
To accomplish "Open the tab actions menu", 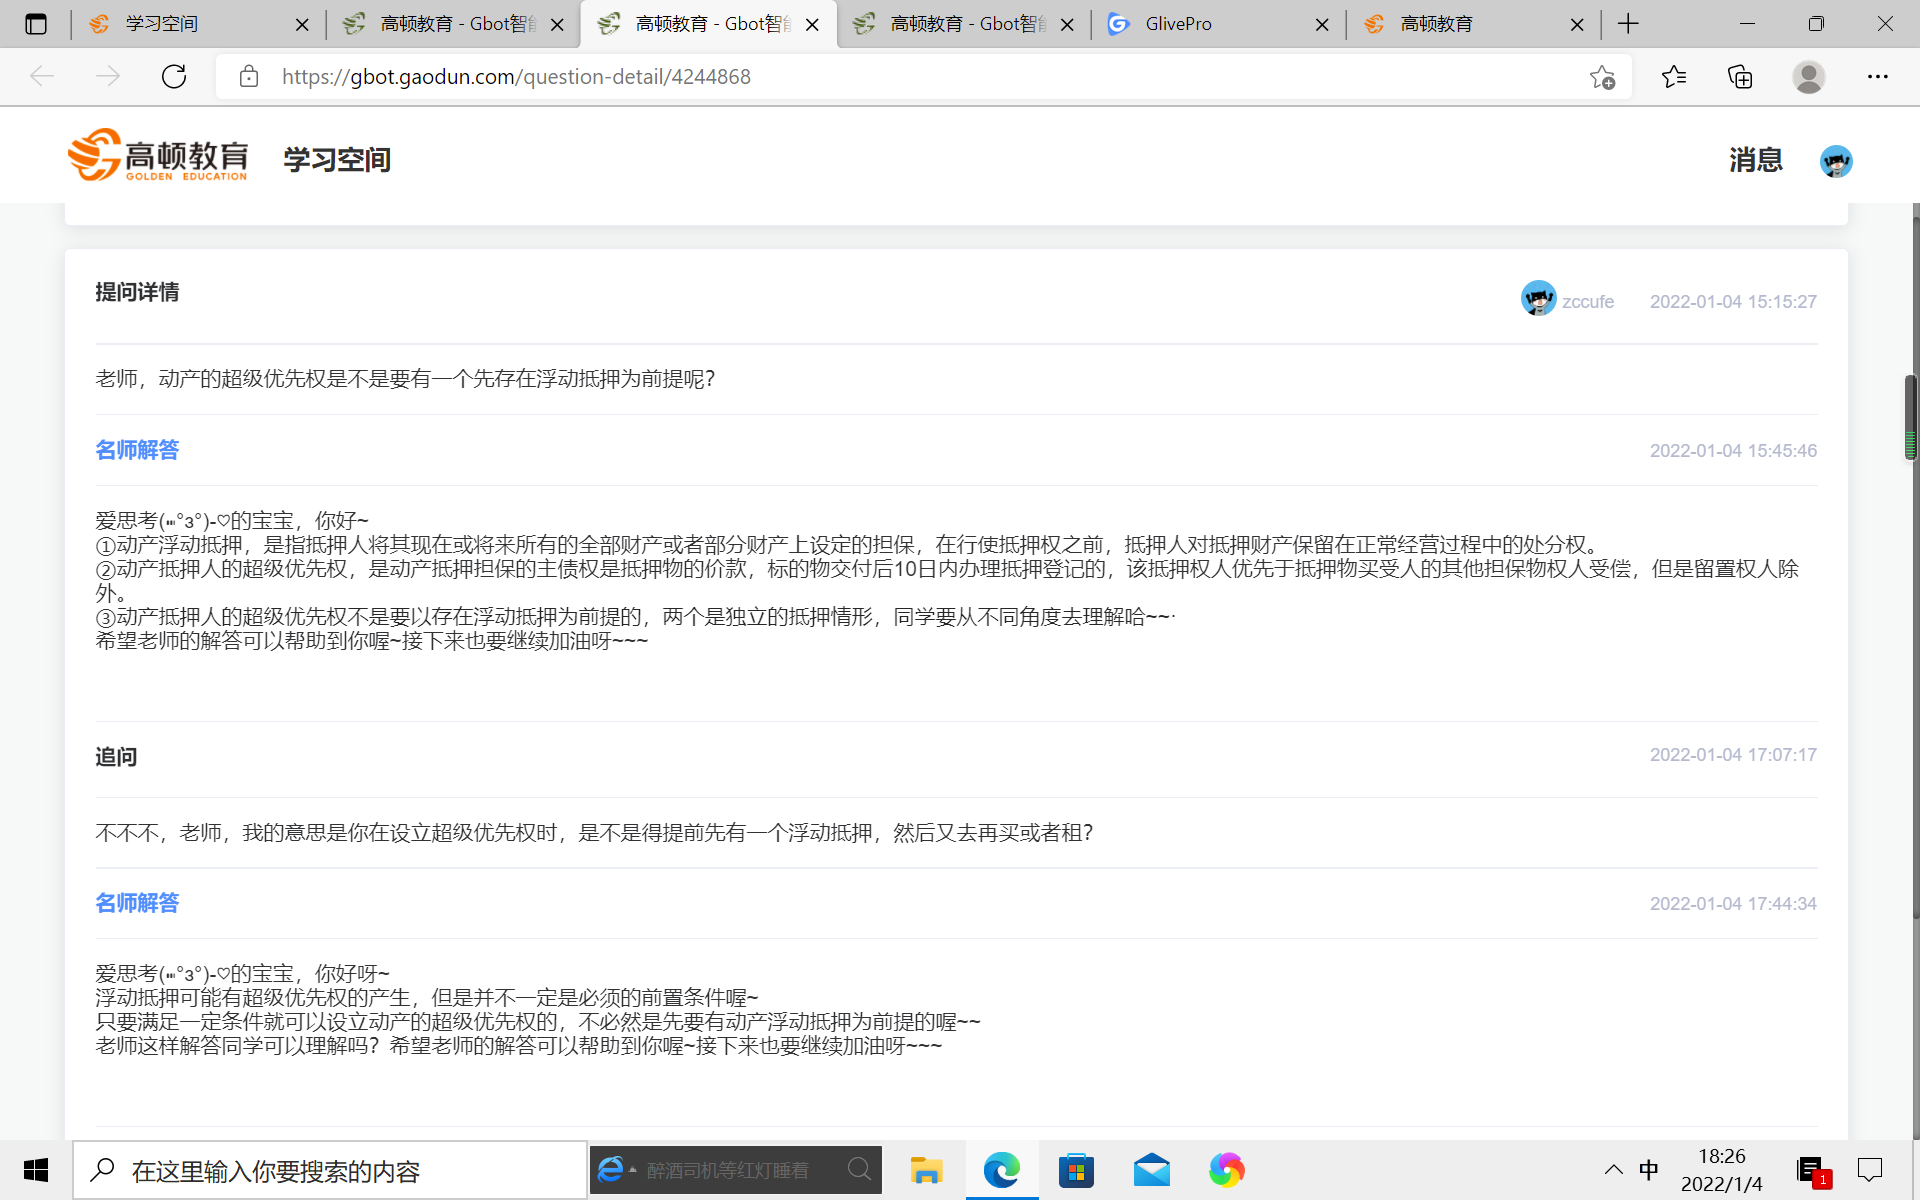I will tap(36, 24).
